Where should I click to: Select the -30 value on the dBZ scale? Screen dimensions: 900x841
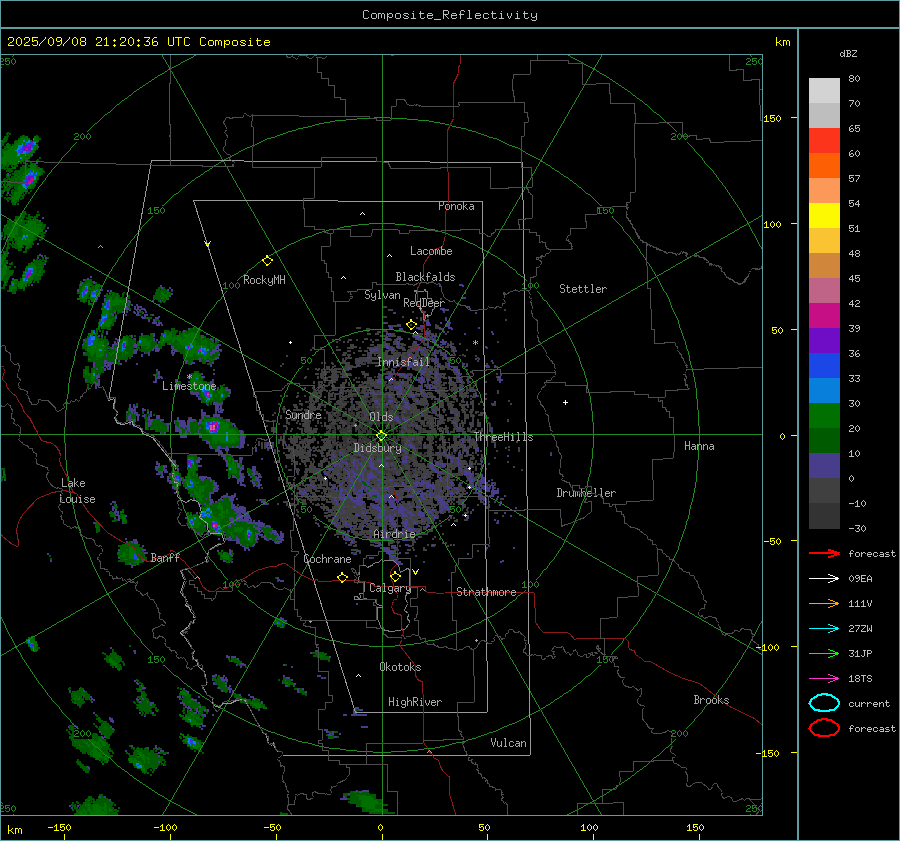tap(857, 528)
